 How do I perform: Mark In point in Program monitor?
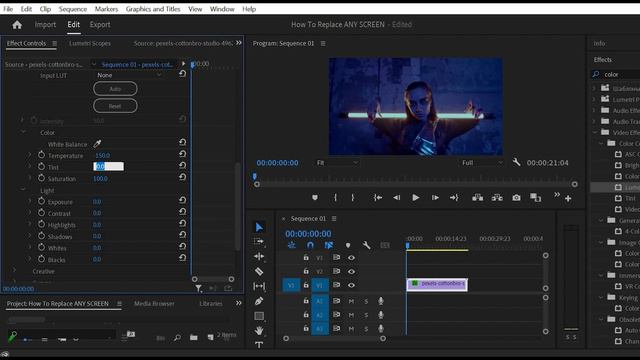point(336,198)
